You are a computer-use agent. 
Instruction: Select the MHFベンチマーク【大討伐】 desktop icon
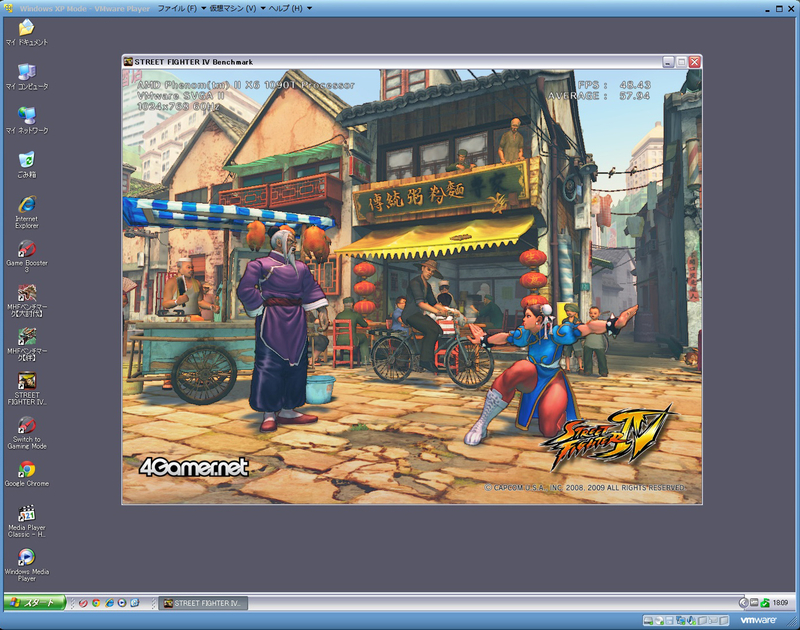pos(27,300)
